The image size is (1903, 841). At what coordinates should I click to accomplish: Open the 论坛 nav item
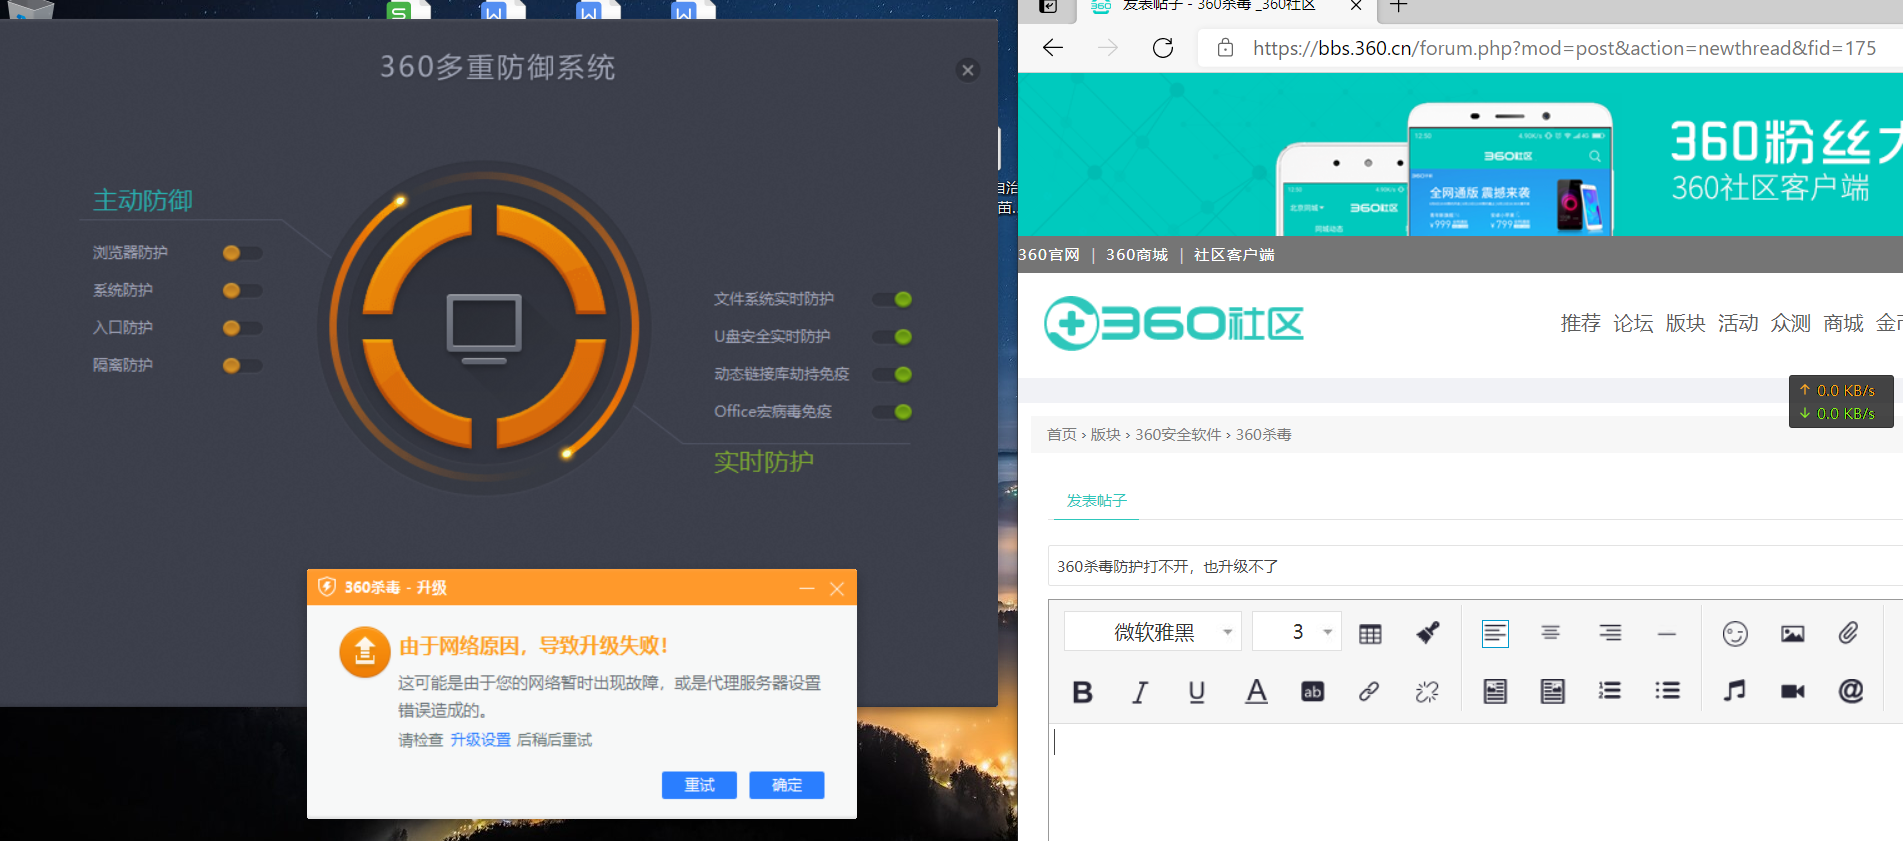tap(1633, 323)
